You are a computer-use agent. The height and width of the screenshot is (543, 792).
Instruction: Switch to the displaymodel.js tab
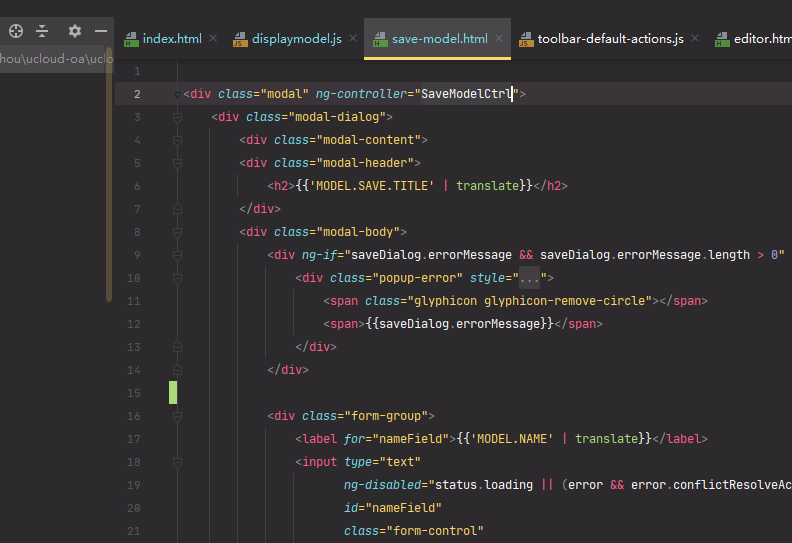click(296, 38)
